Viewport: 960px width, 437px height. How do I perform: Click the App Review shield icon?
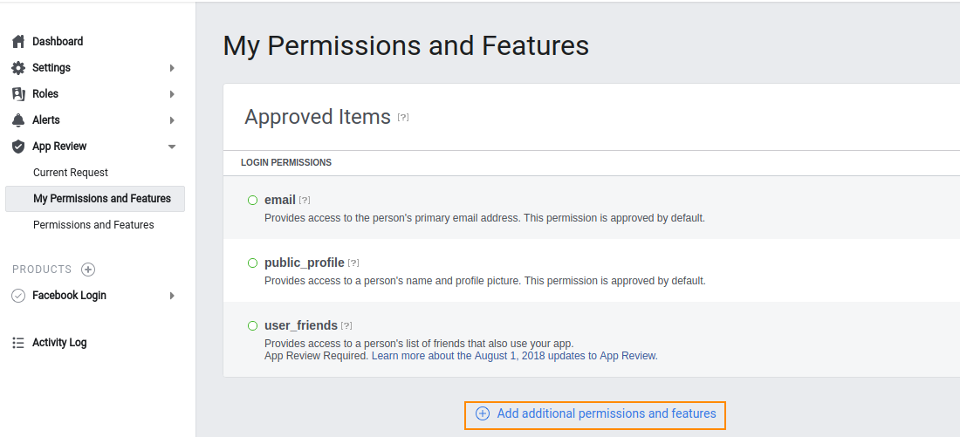[x=18, y=146]
